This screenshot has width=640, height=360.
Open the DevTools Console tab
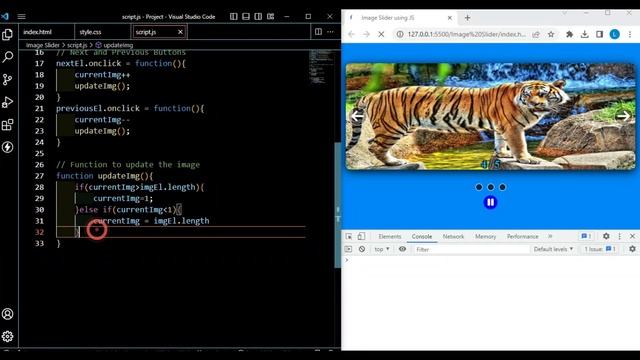tap(422, 237)
